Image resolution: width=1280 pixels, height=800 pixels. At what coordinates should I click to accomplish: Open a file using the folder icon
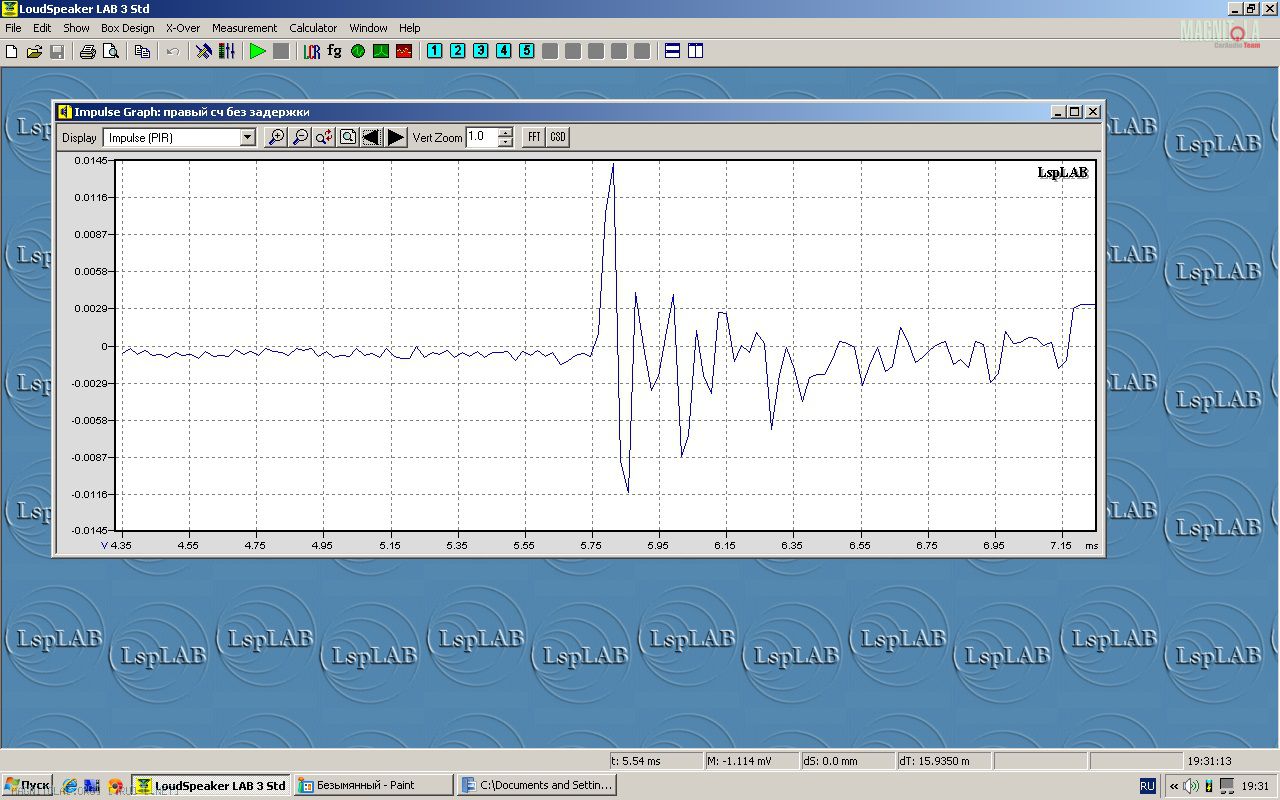[x=34, y=51]
